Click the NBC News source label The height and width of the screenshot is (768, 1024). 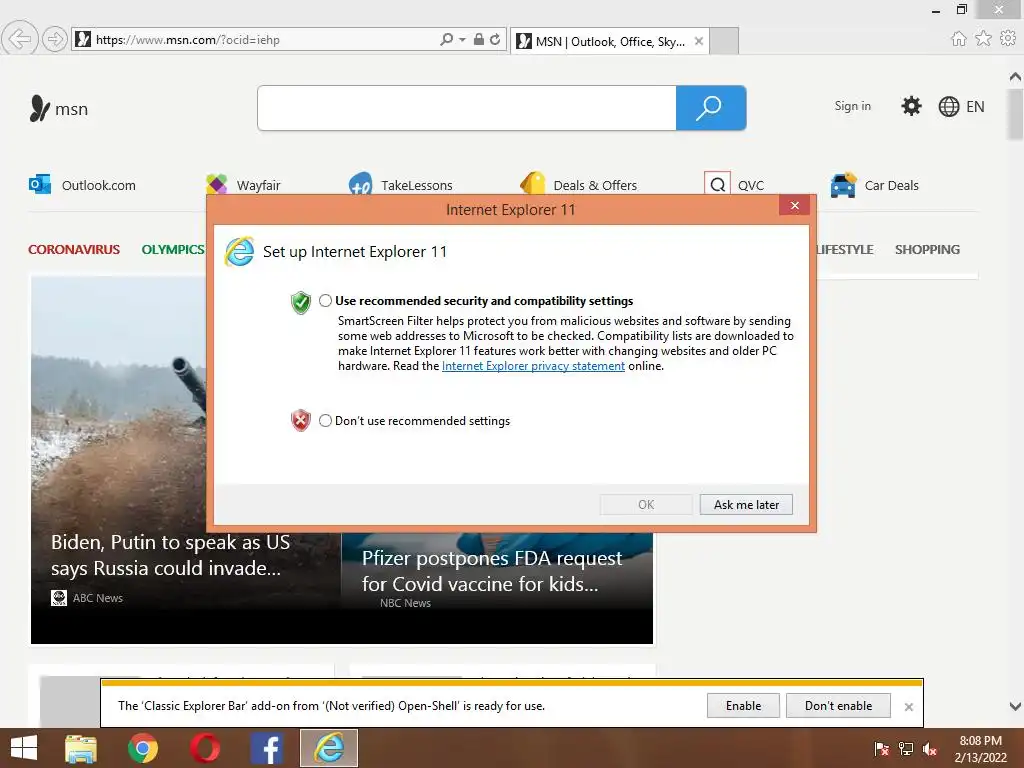tap(405, 603)
